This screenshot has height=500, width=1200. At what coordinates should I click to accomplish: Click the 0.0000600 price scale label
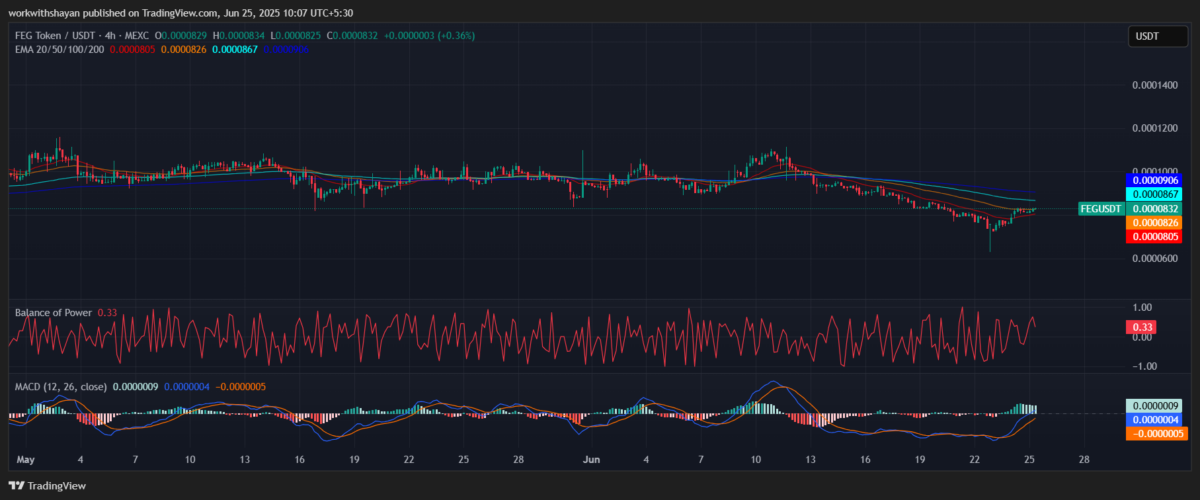point(1156,258)
